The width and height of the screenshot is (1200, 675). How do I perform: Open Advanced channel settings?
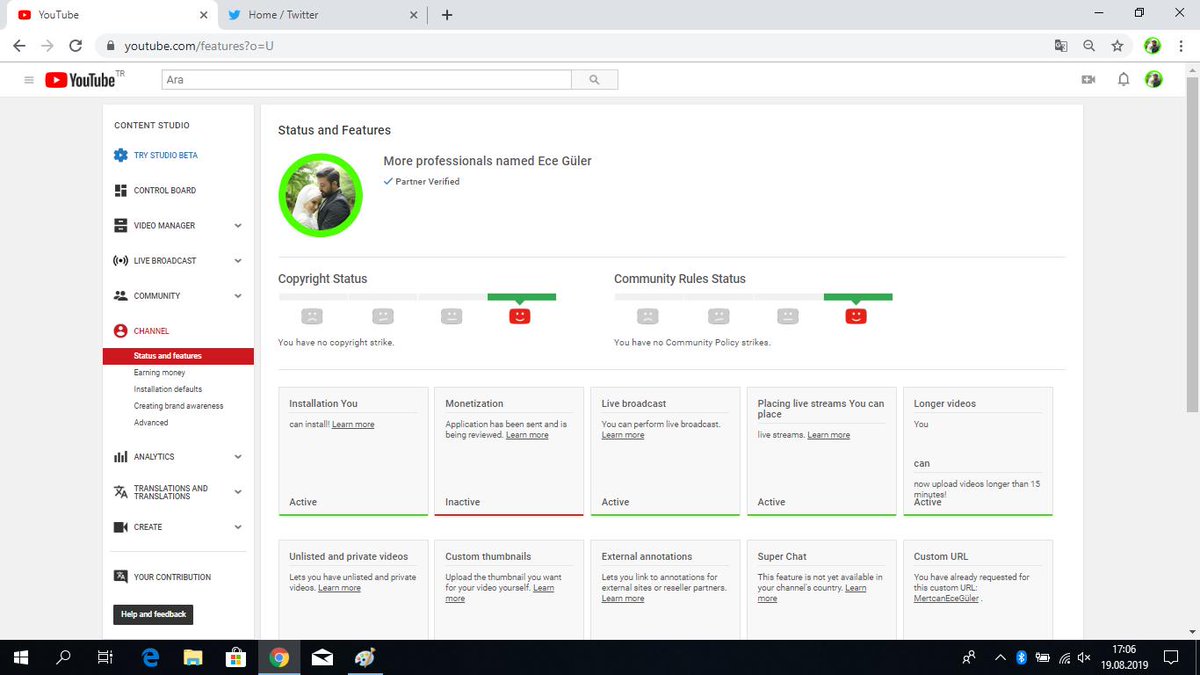[x=151, y=423]
